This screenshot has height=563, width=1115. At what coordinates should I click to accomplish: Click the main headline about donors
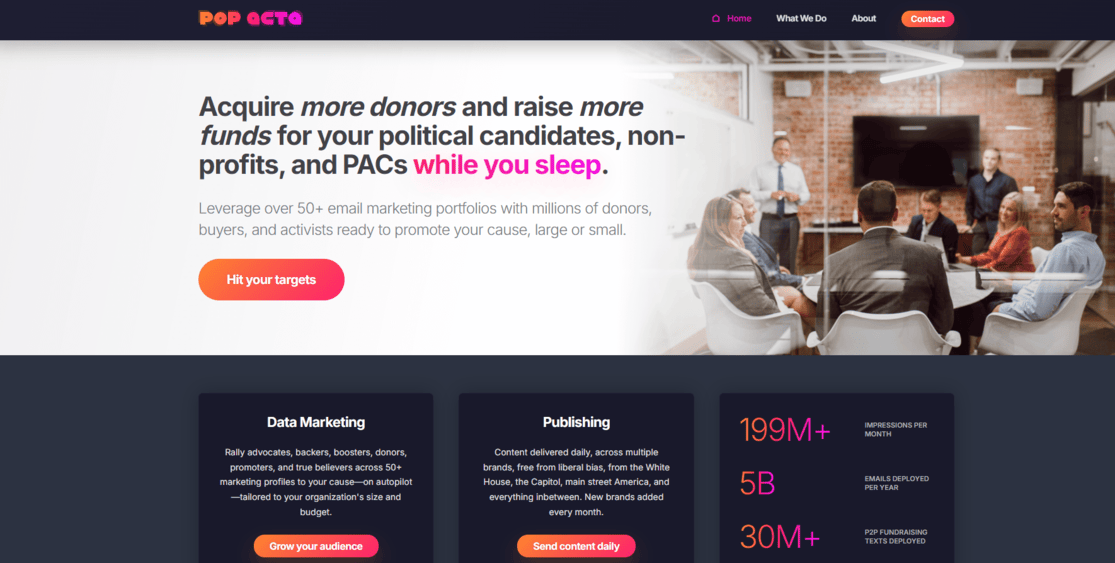coord(442,136)
